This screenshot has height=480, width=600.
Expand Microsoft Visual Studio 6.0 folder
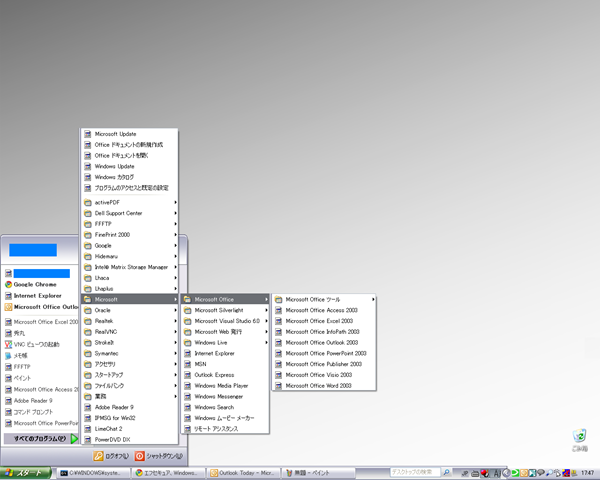click(225, 321)
